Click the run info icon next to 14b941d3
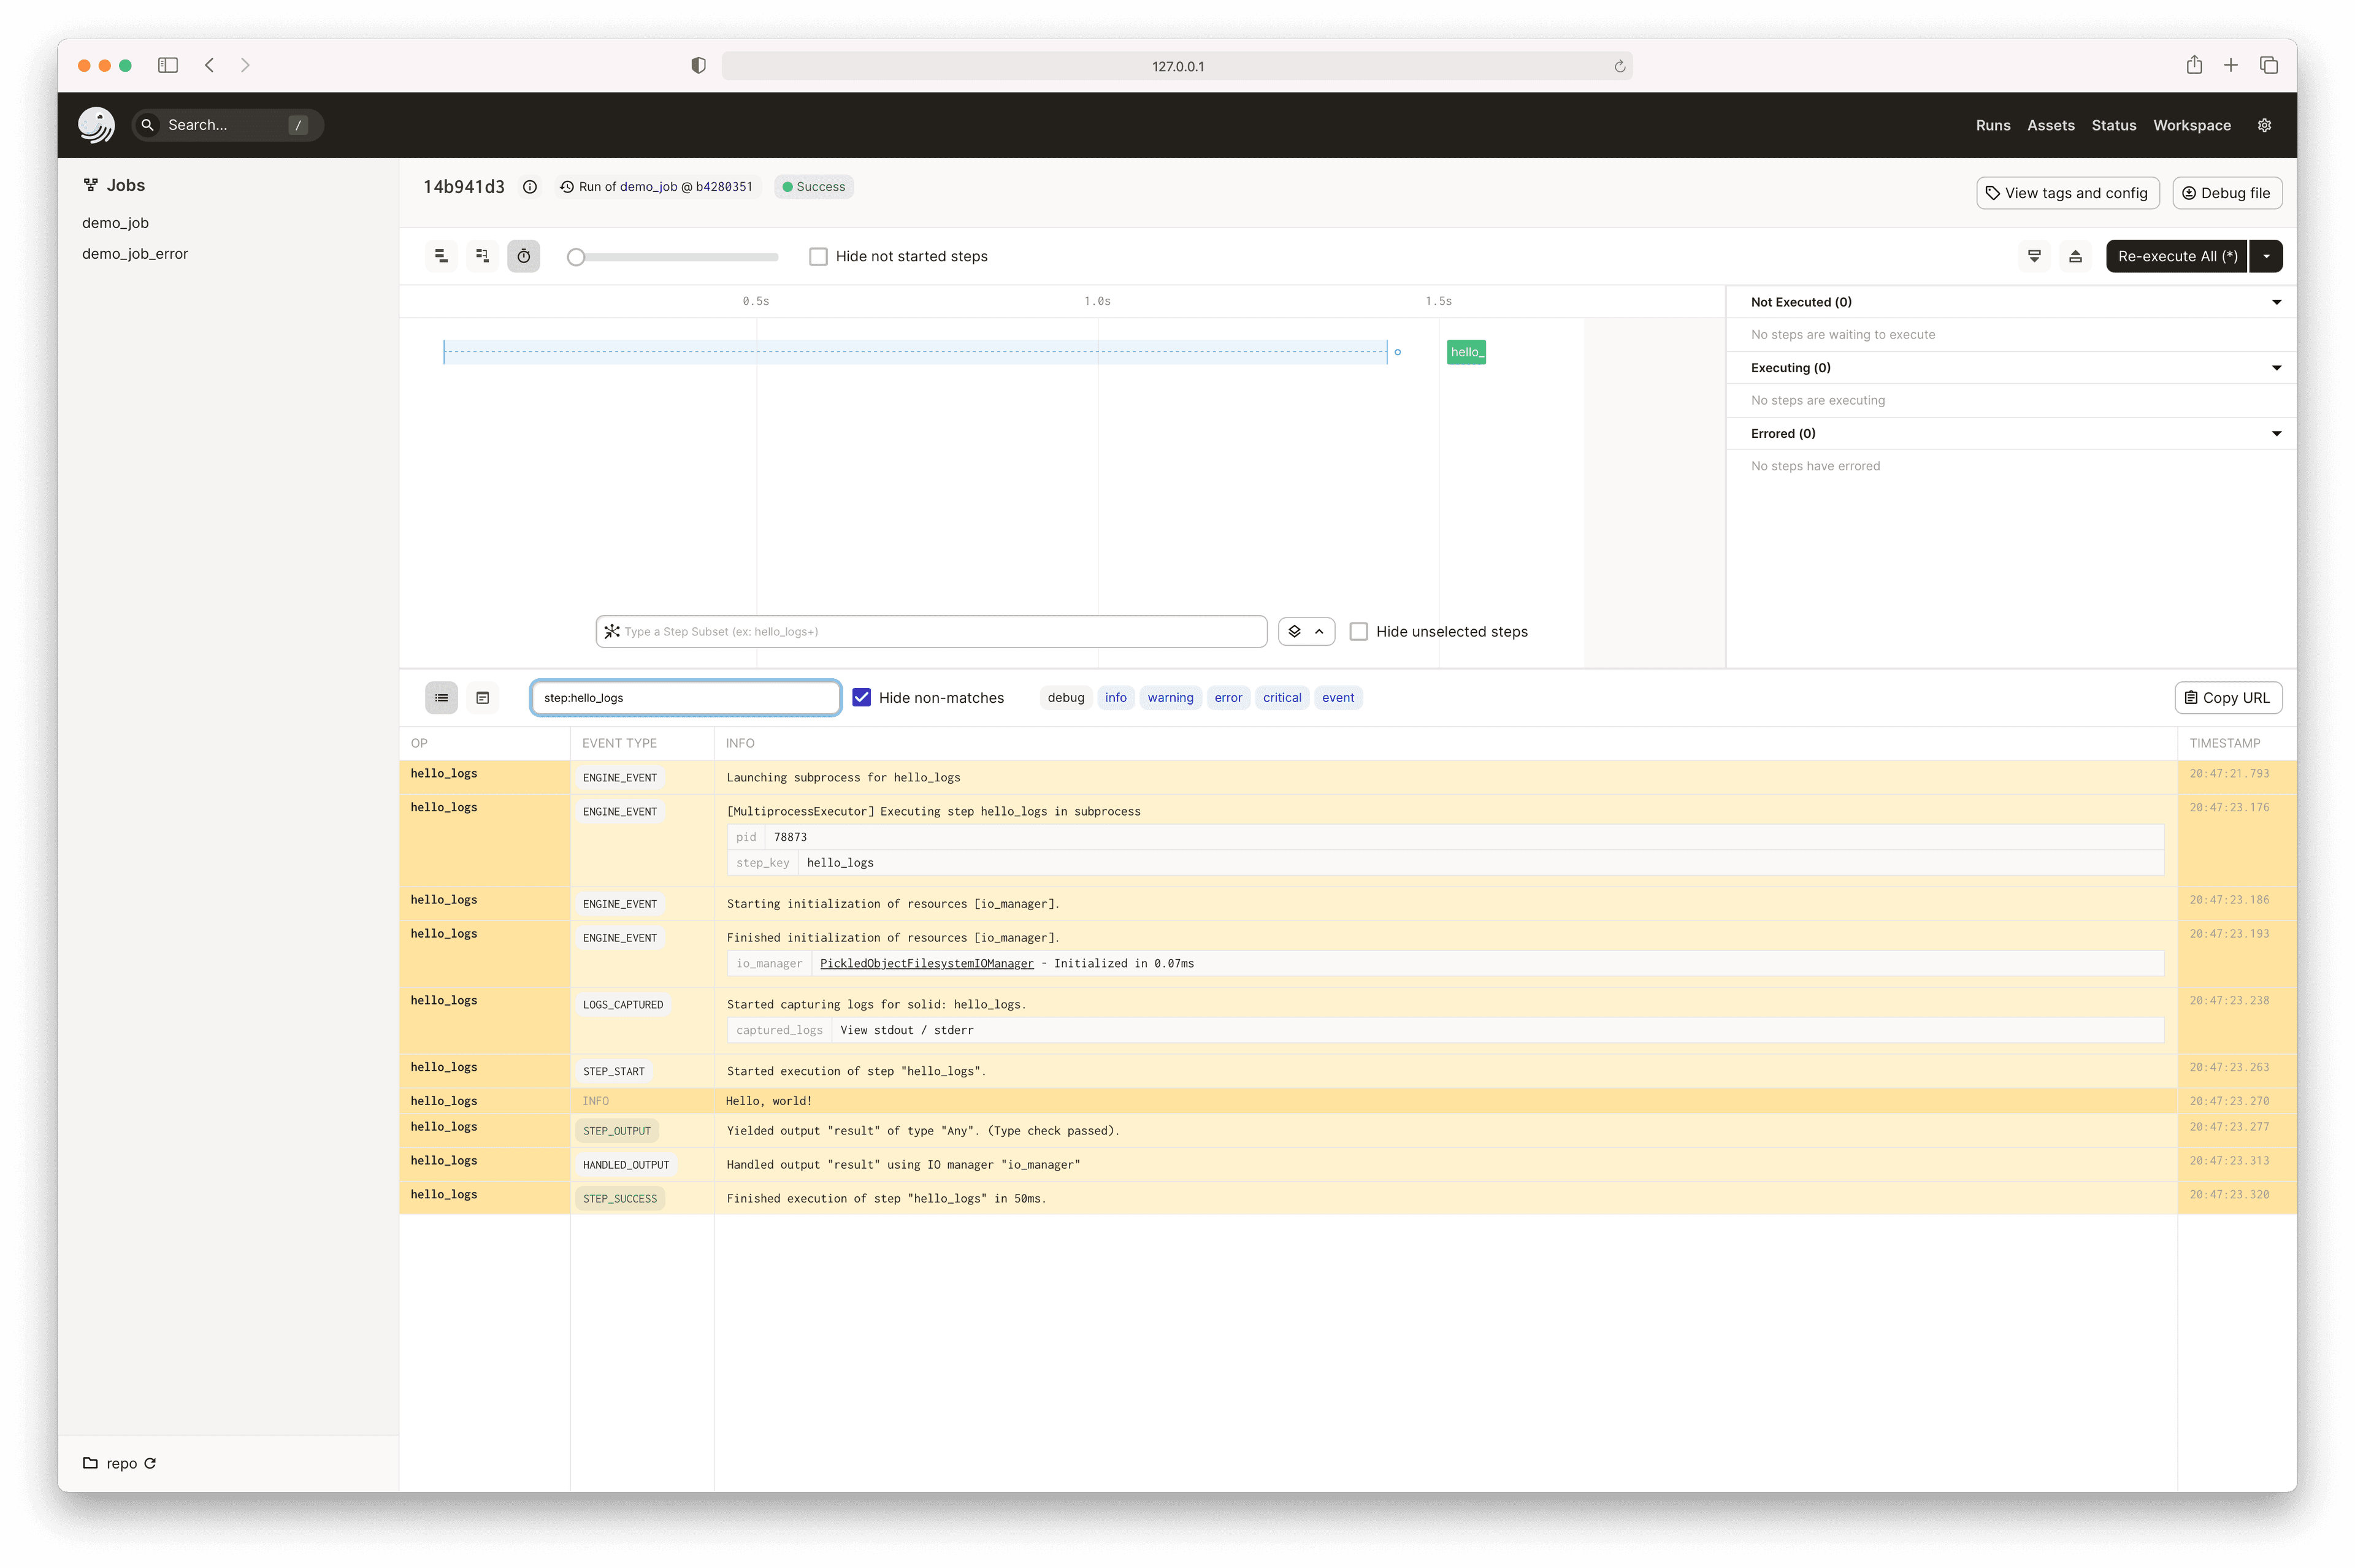The width and height of the screenshot is (2355, 1568). tap(530, 187)
